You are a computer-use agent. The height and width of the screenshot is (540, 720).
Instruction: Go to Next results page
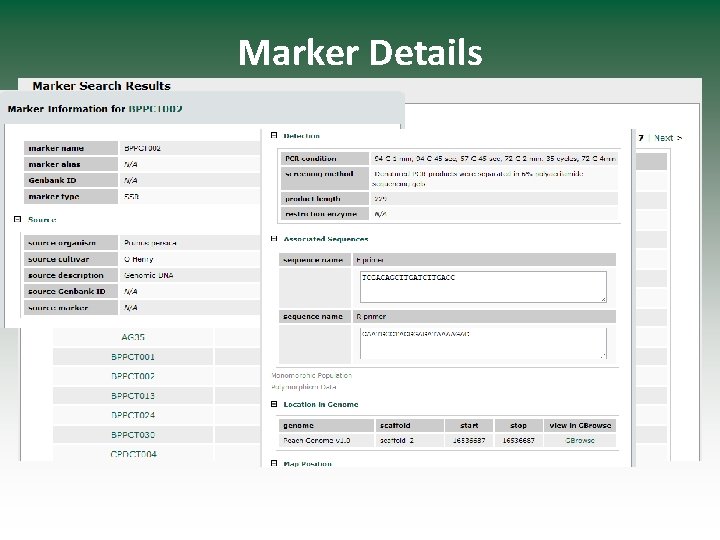point(668,138)
